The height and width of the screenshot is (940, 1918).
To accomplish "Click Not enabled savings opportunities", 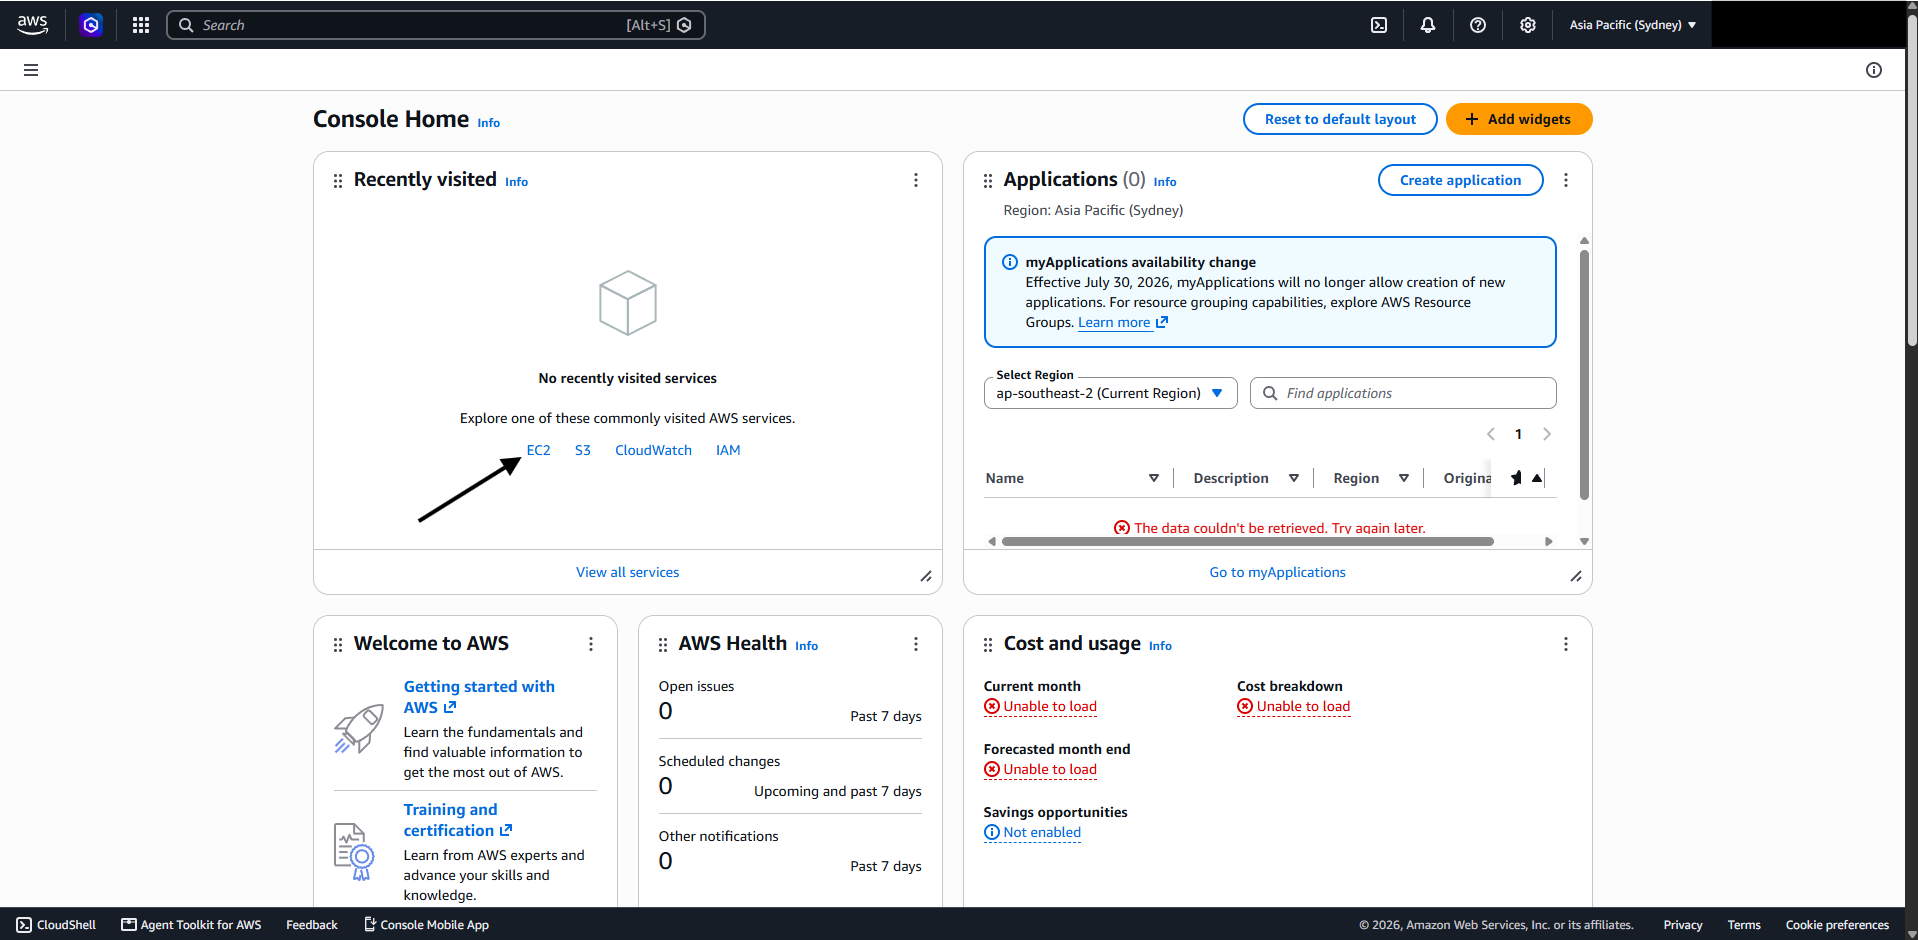I will tap(1032, 832).
